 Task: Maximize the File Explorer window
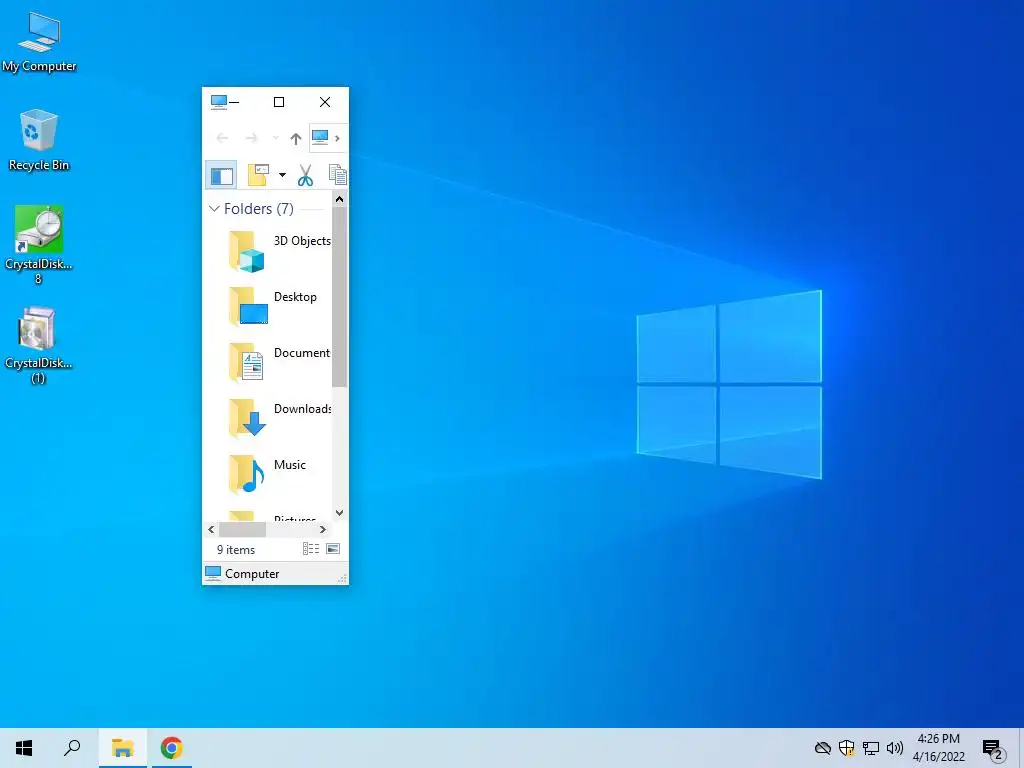(279, 102)
